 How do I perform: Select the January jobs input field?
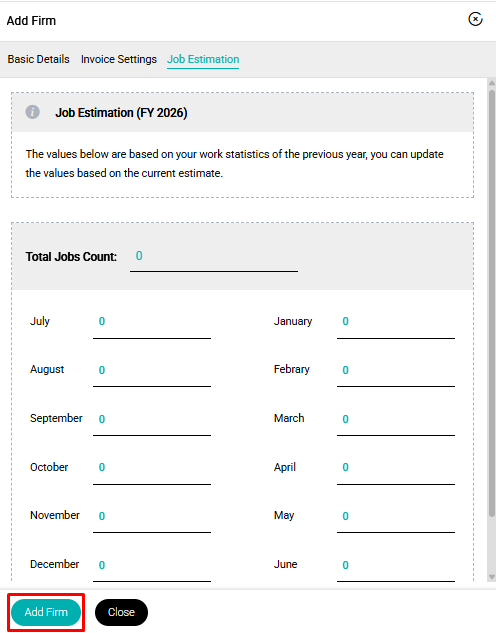[x=396, y=322]
